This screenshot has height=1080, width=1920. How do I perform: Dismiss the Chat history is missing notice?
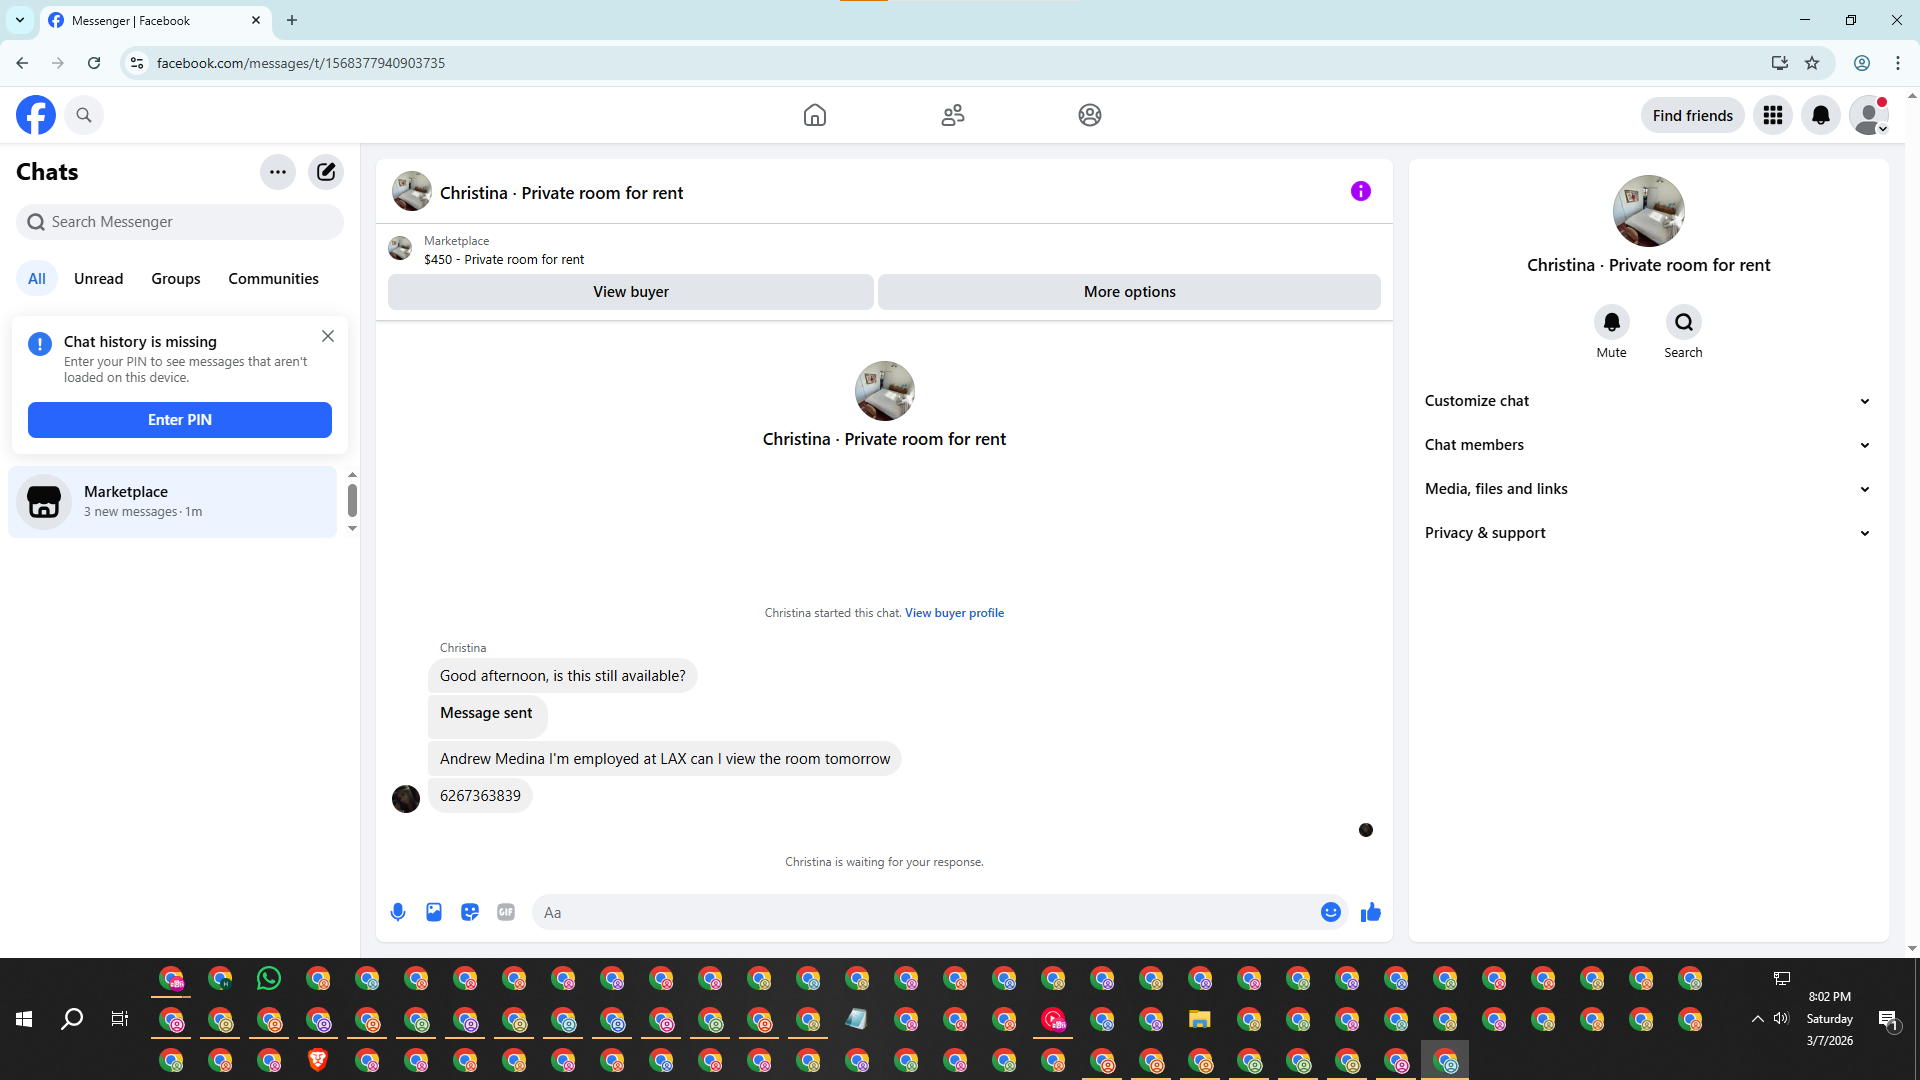pyautogui.click(x=328, y=336)
